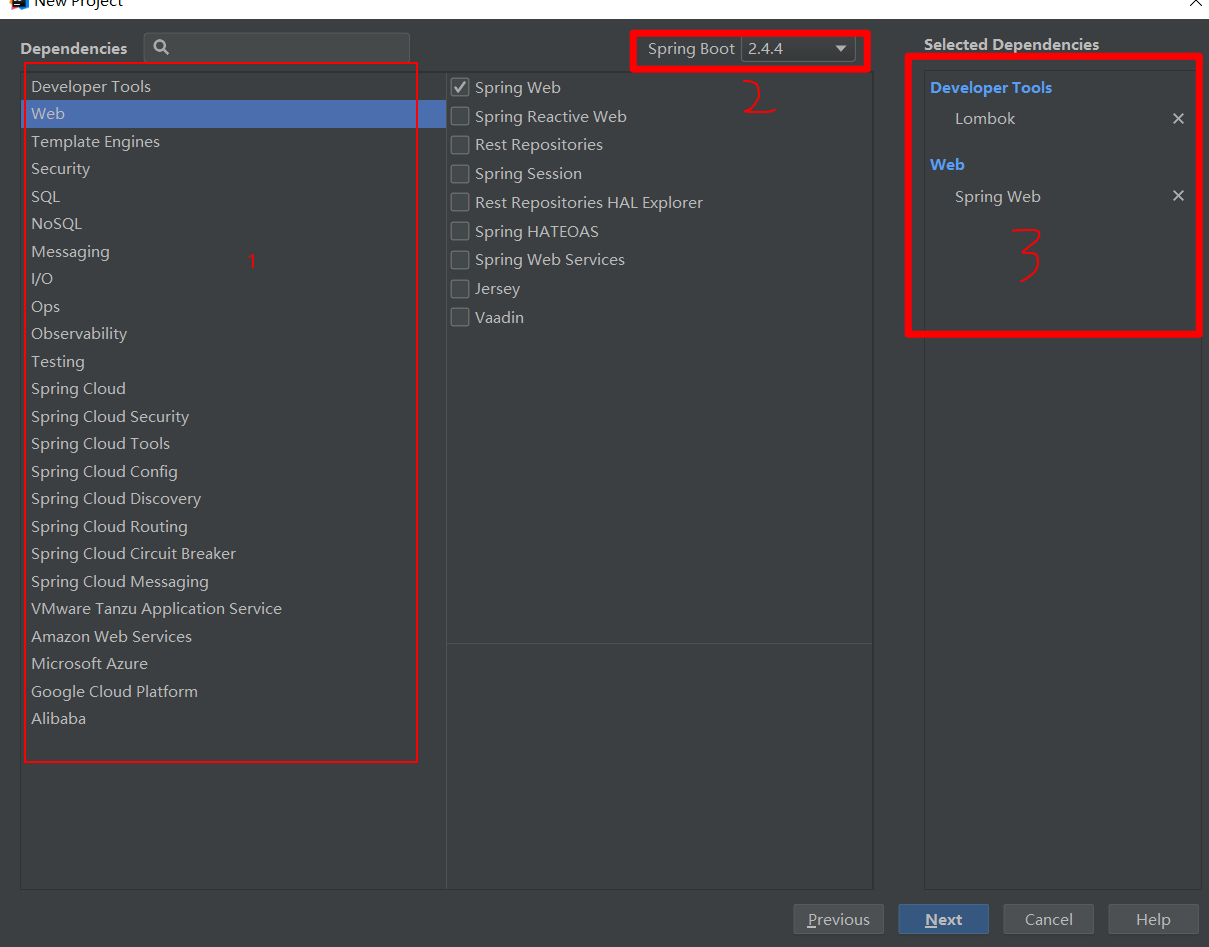Image resolution: width=1209 pixels, height=947 pixels.
Task: Check the Spring HATEOAS dependency
Action: [x=460, y=231]
